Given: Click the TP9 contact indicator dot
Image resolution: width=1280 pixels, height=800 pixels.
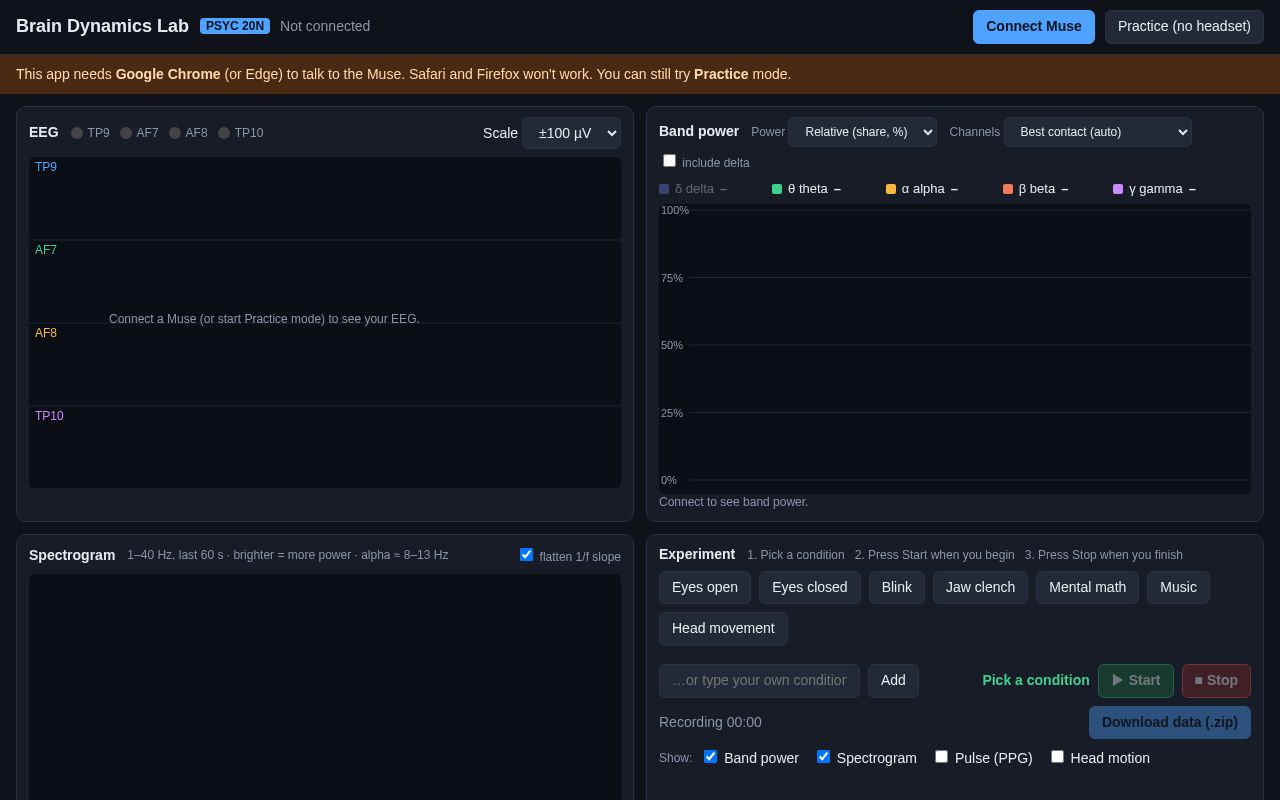Looking at the screenshot, I should coord(77,133).
